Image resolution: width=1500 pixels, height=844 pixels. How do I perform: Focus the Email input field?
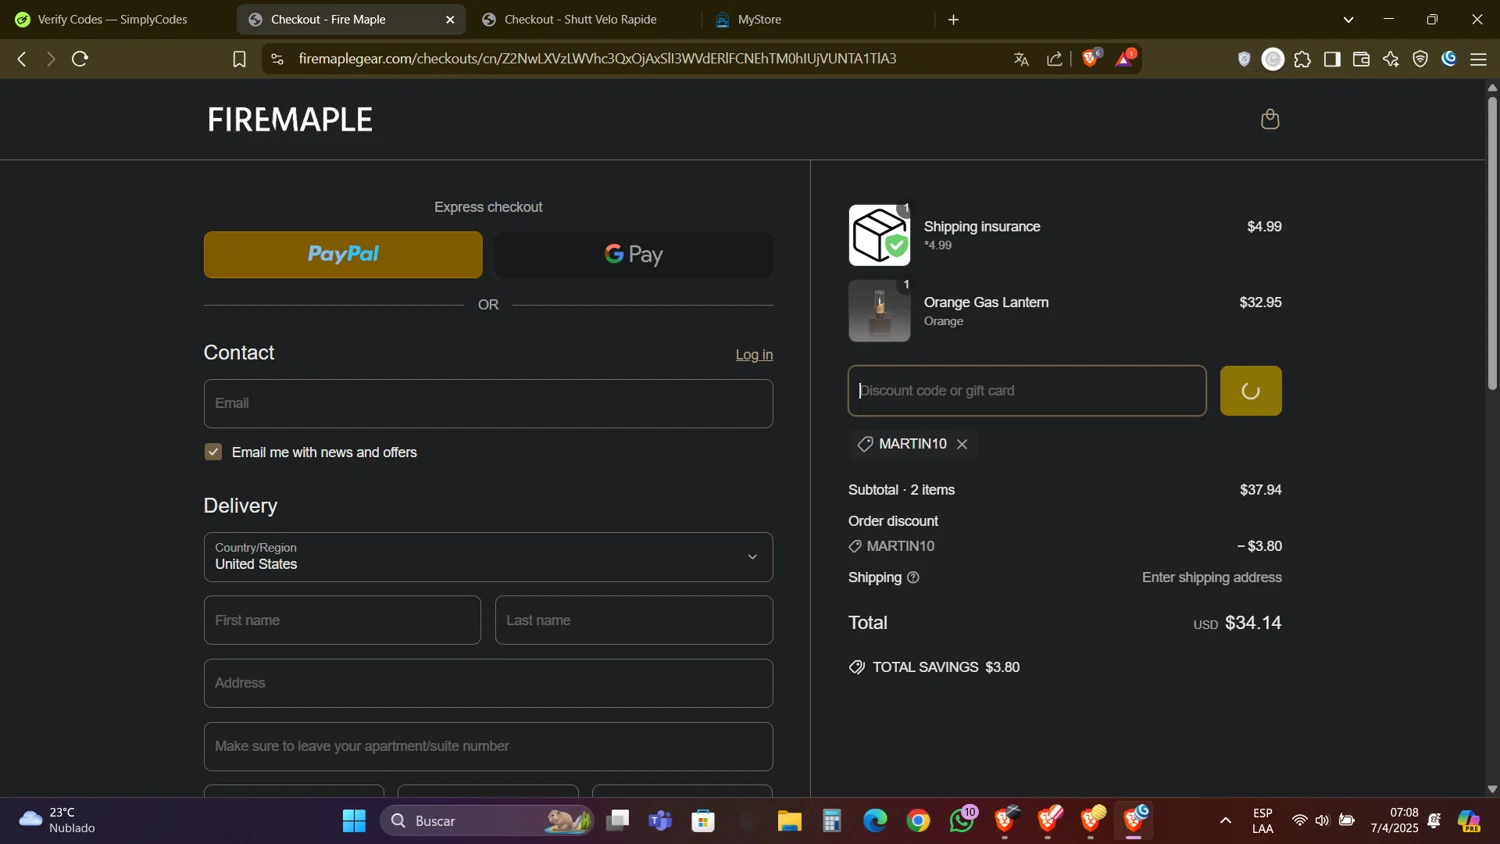pos(488,403)
